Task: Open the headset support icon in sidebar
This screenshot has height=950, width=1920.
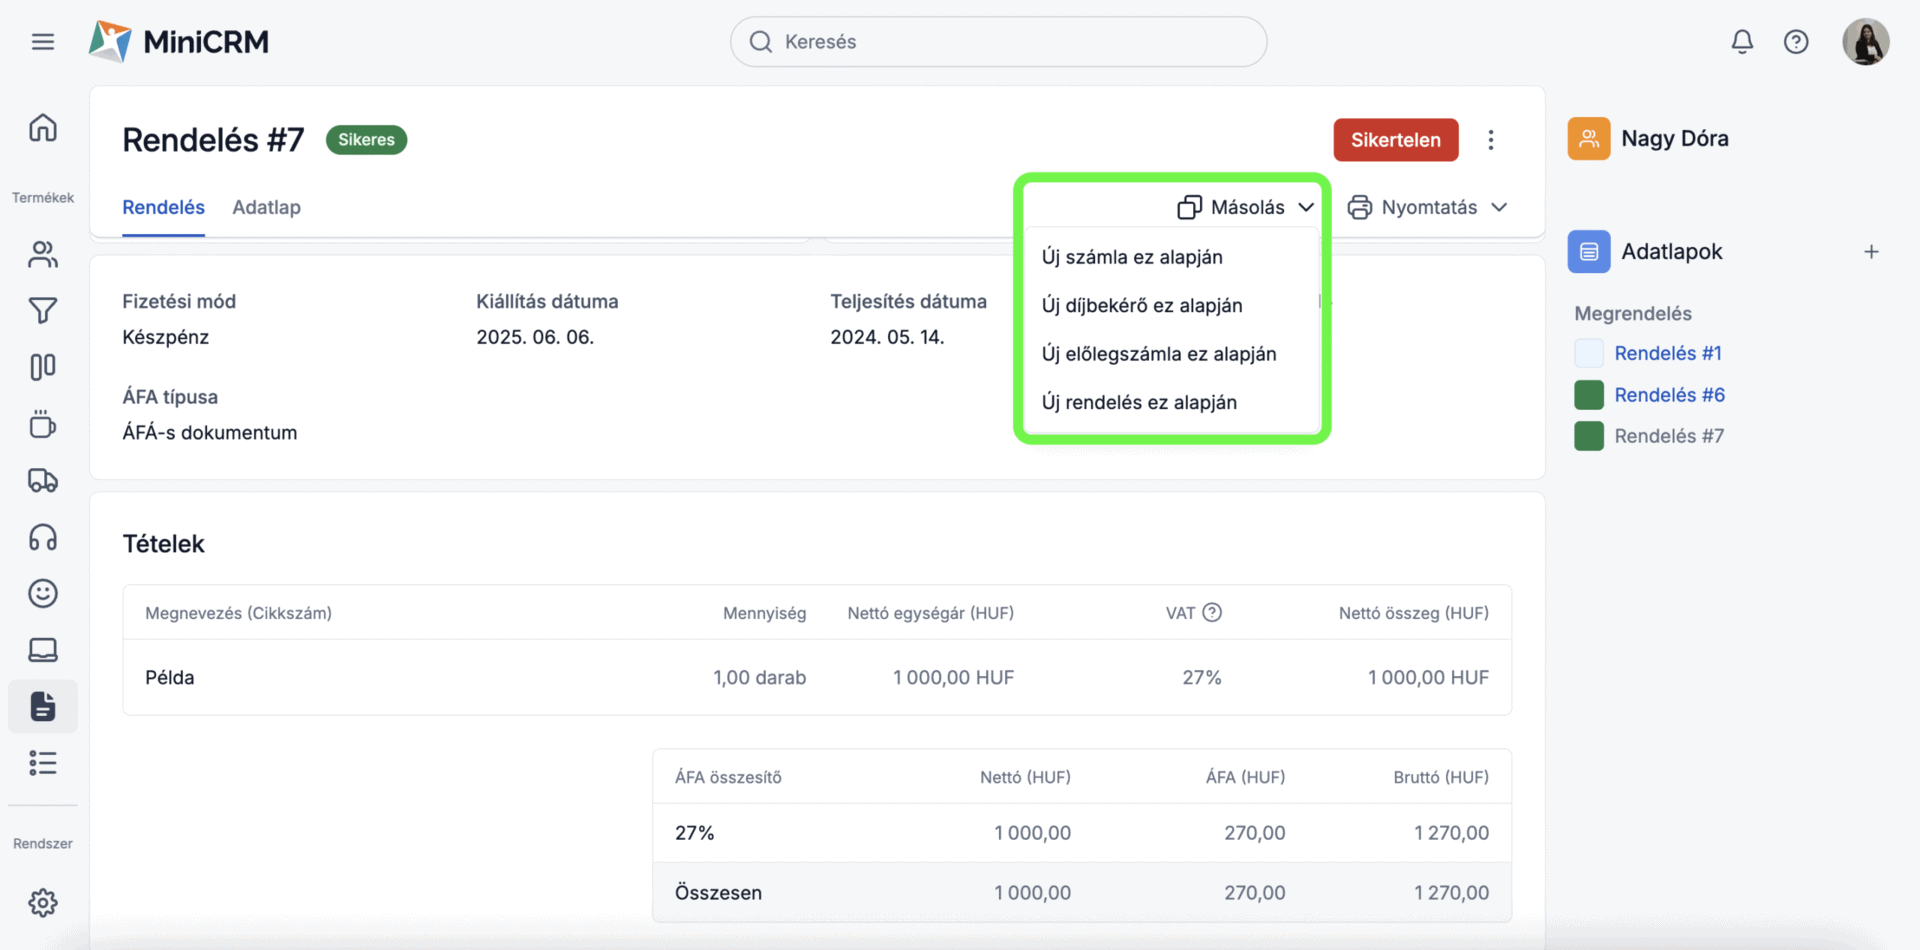Action: 43,538
